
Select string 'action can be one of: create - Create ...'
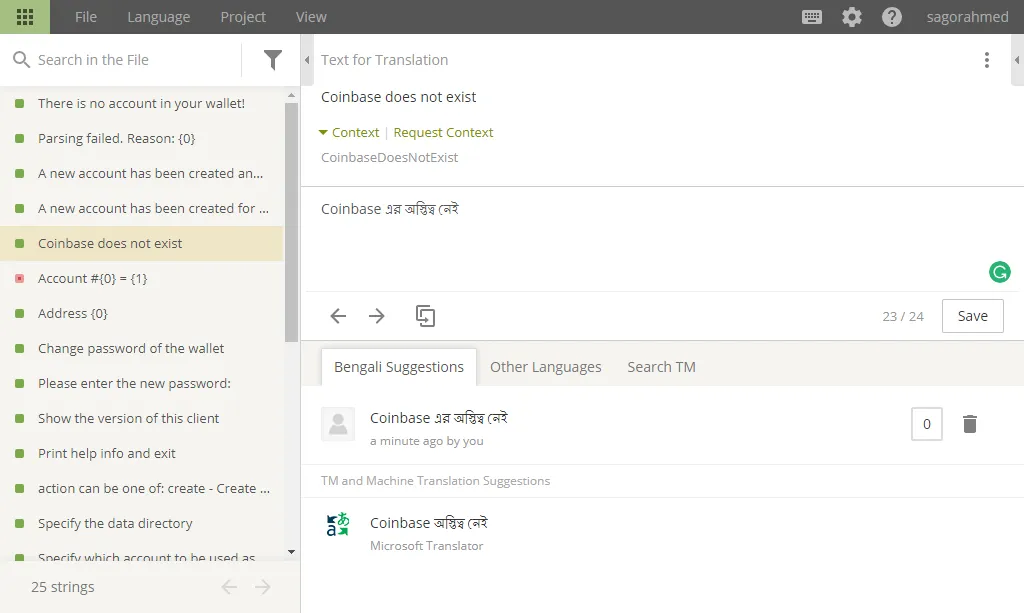[x=141, y=489]
